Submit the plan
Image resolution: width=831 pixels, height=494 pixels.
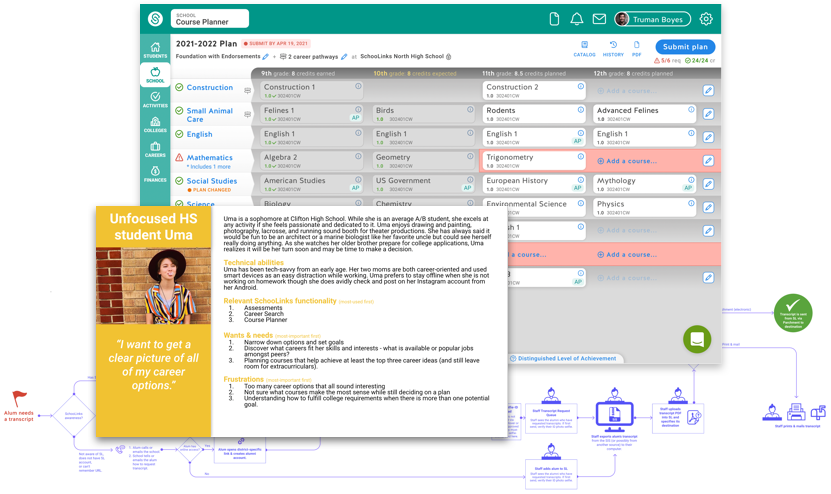[685, 47]
